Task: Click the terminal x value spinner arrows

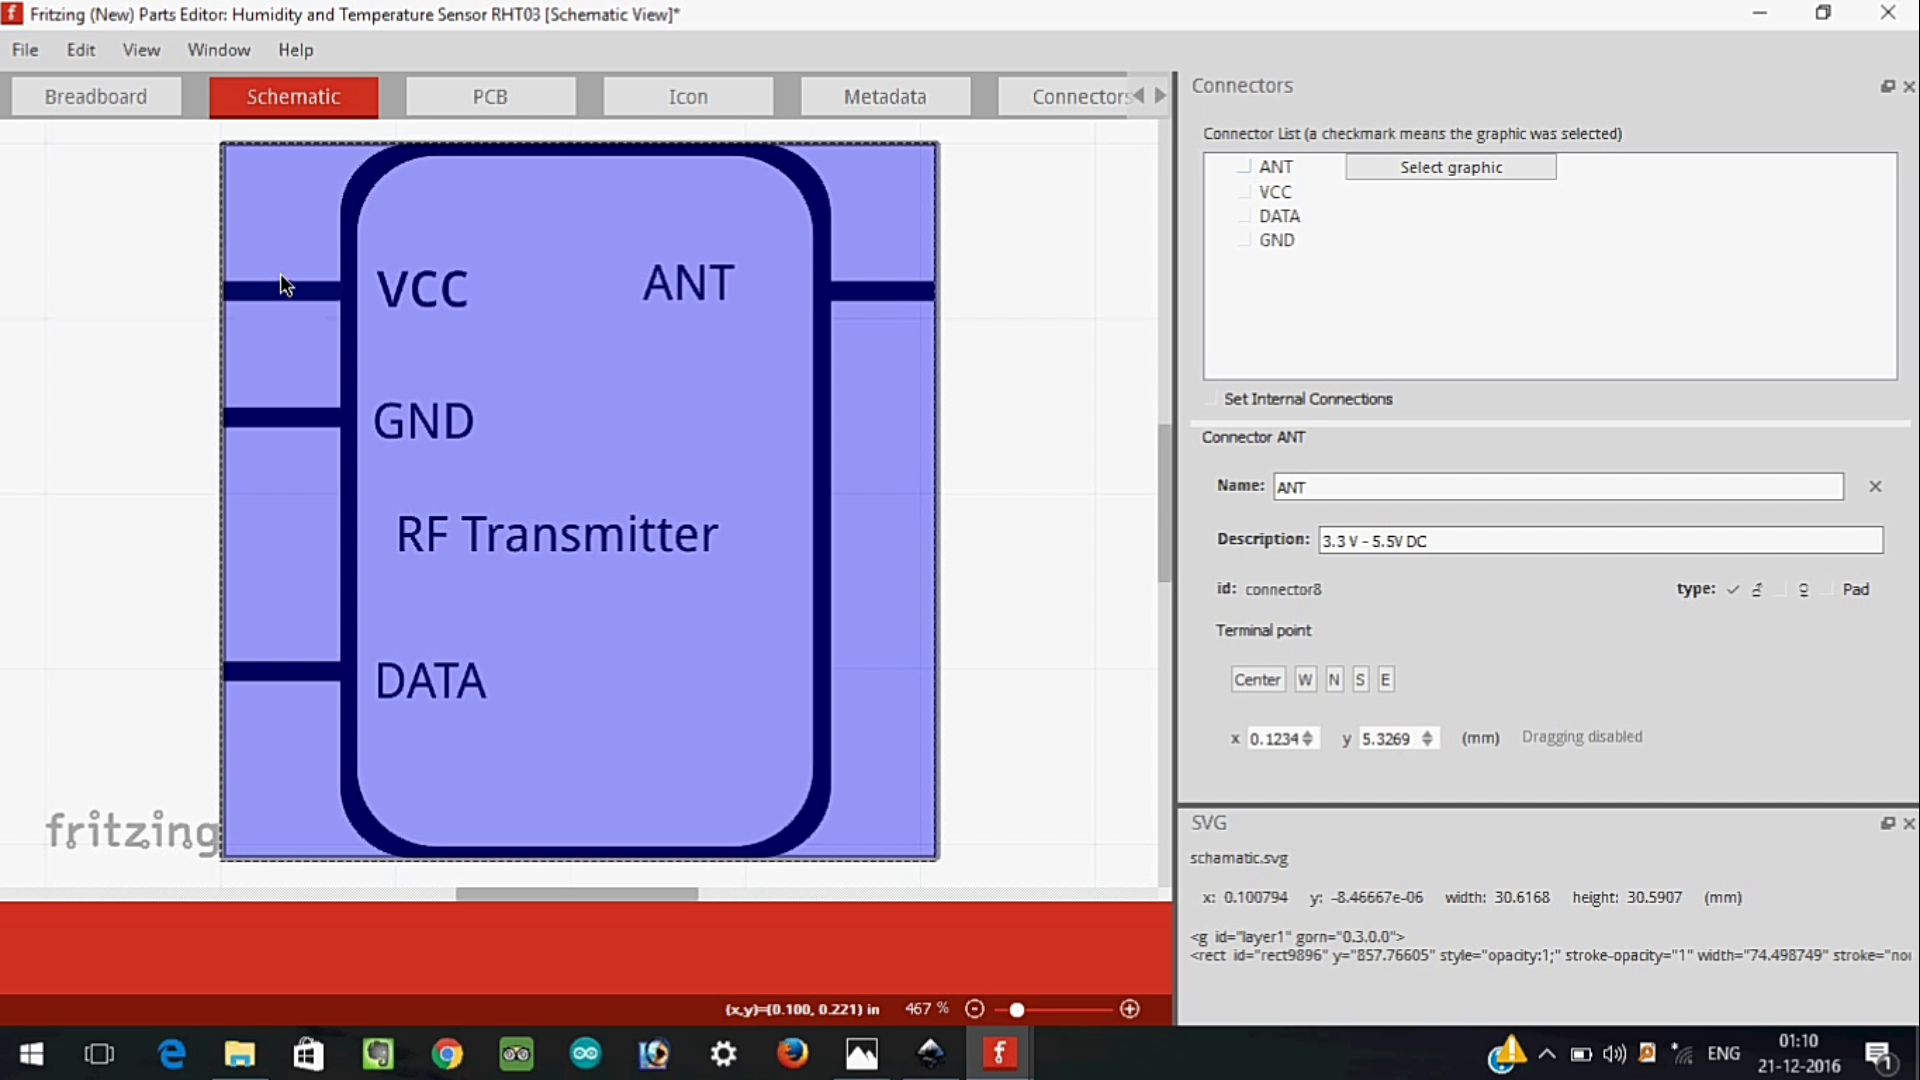Action: coord(1308,738)
